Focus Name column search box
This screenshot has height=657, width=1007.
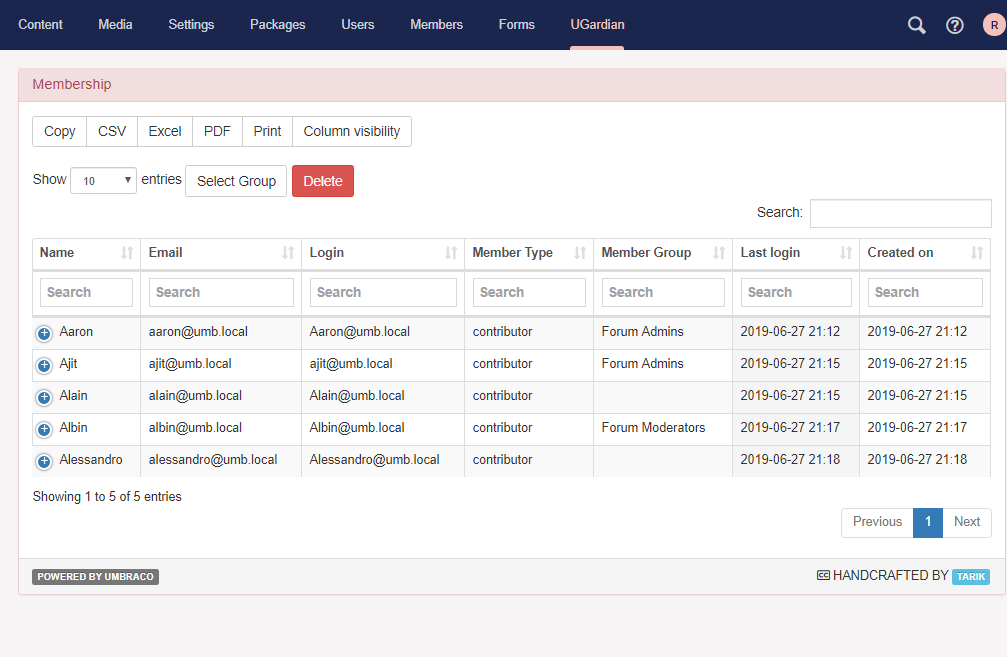[86, 292]
